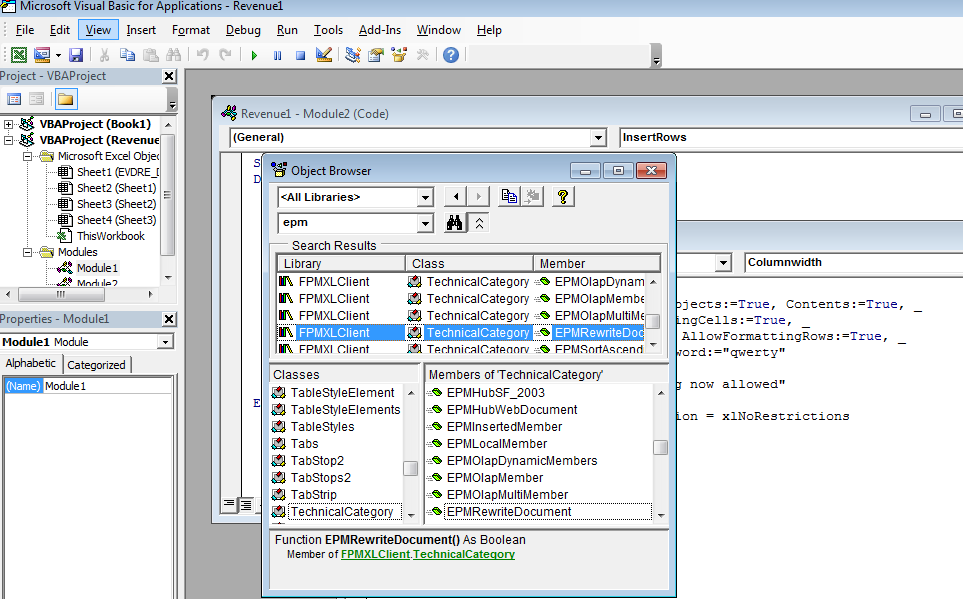Image resolution: width=963 pixels, height=599 pixels.
Task: Open the All Libraries dropdown
Action: pyautogui.click(x=425, y=197)
